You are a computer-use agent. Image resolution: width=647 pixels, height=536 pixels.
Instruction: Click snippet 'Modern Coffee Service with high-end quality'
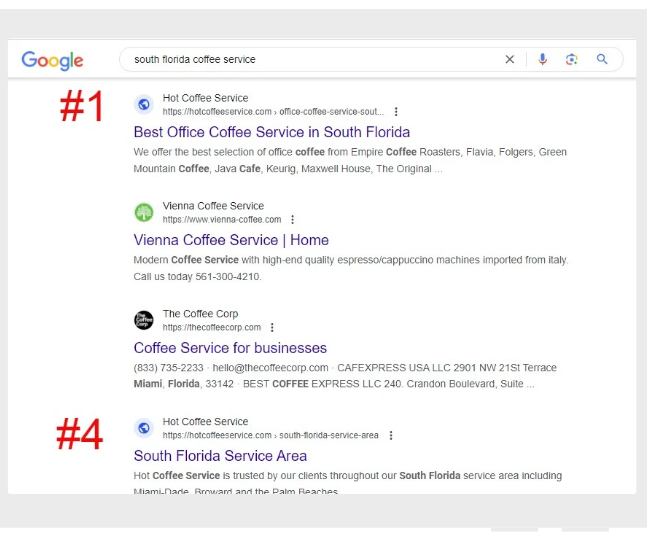351,260
